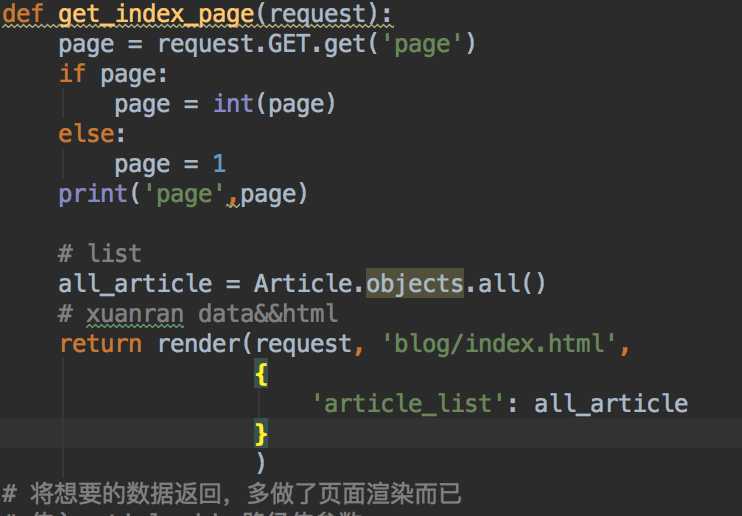Click the 'print' function call
This screenshot has height=516, width=742.
(93, 194)
